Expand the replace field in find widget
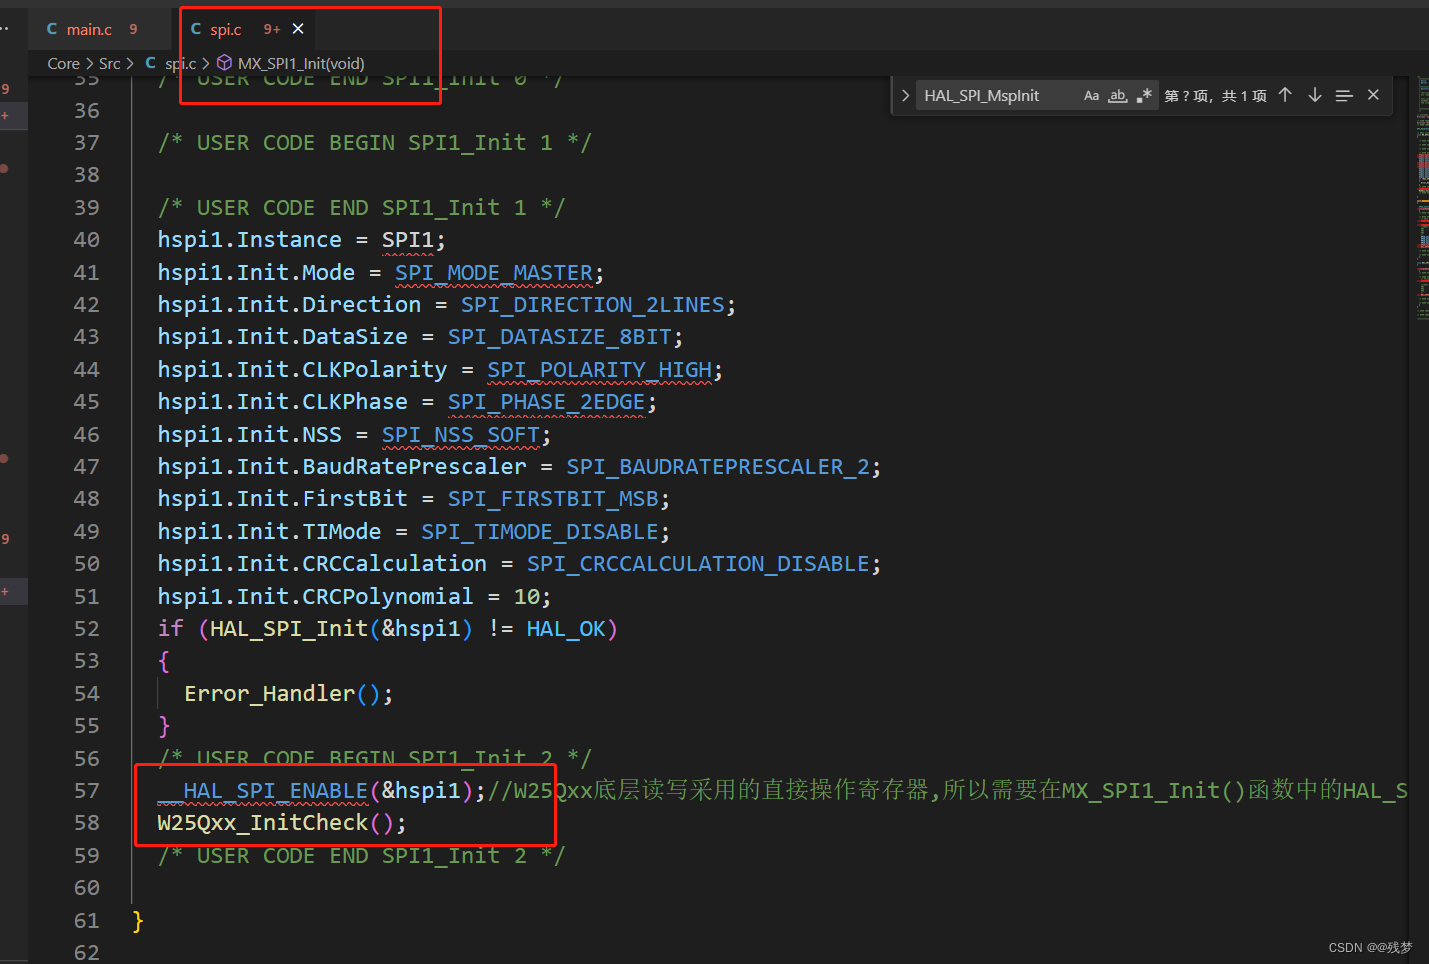 point(905,96)
